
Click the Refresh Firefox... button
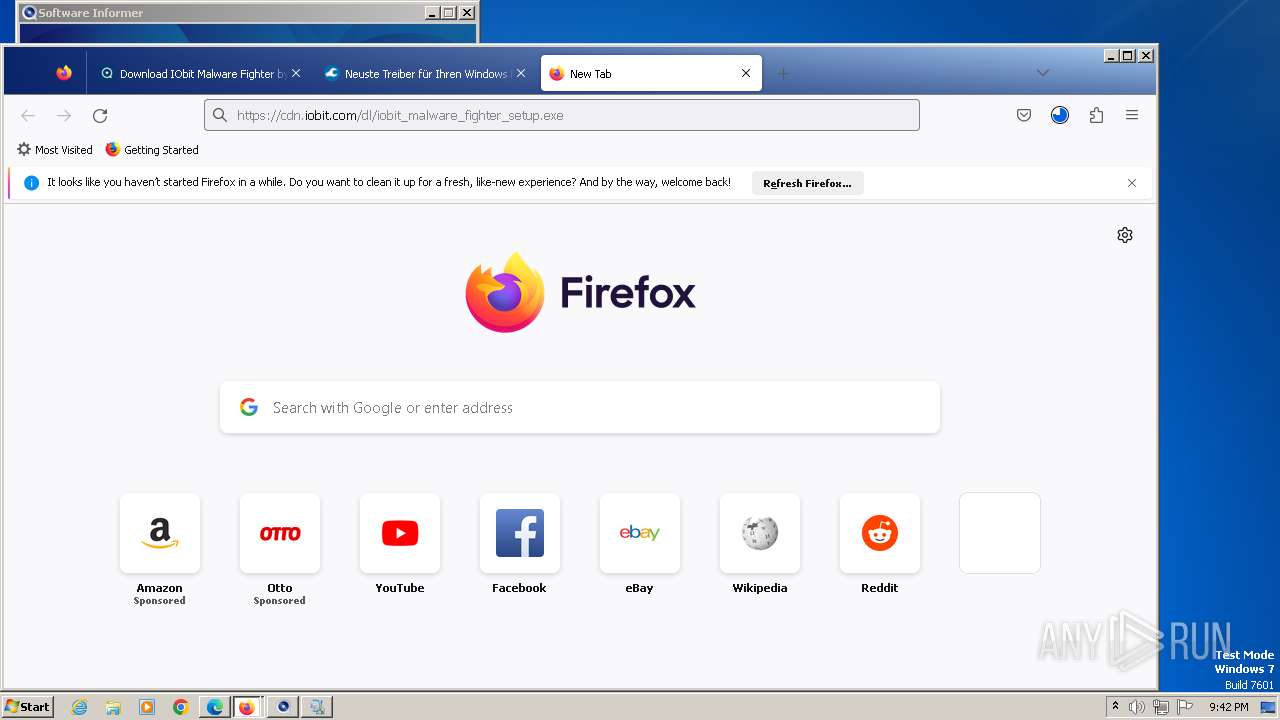pos(807,183)
